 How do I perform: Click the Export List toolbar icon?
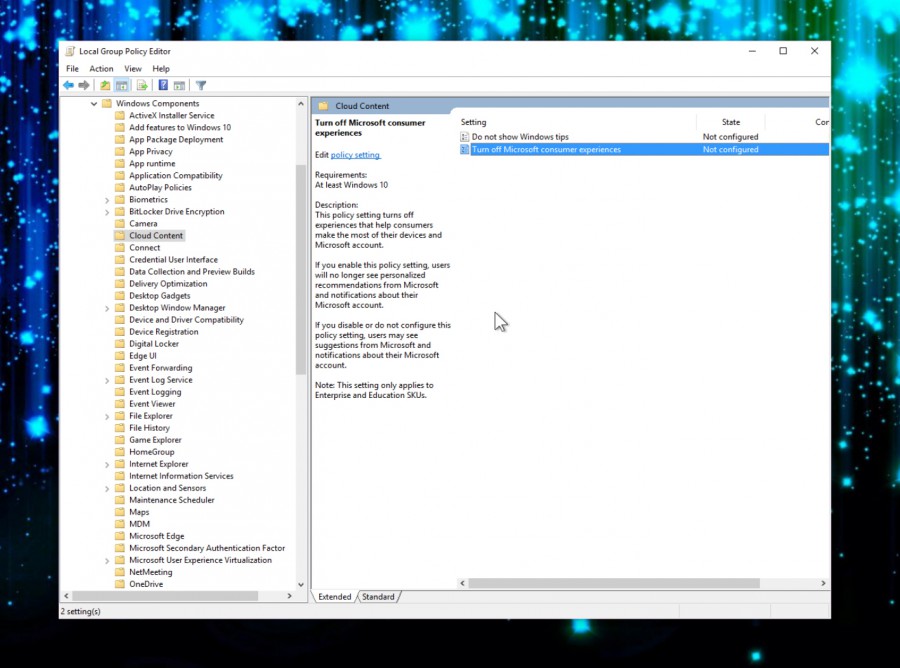(140, 85)
